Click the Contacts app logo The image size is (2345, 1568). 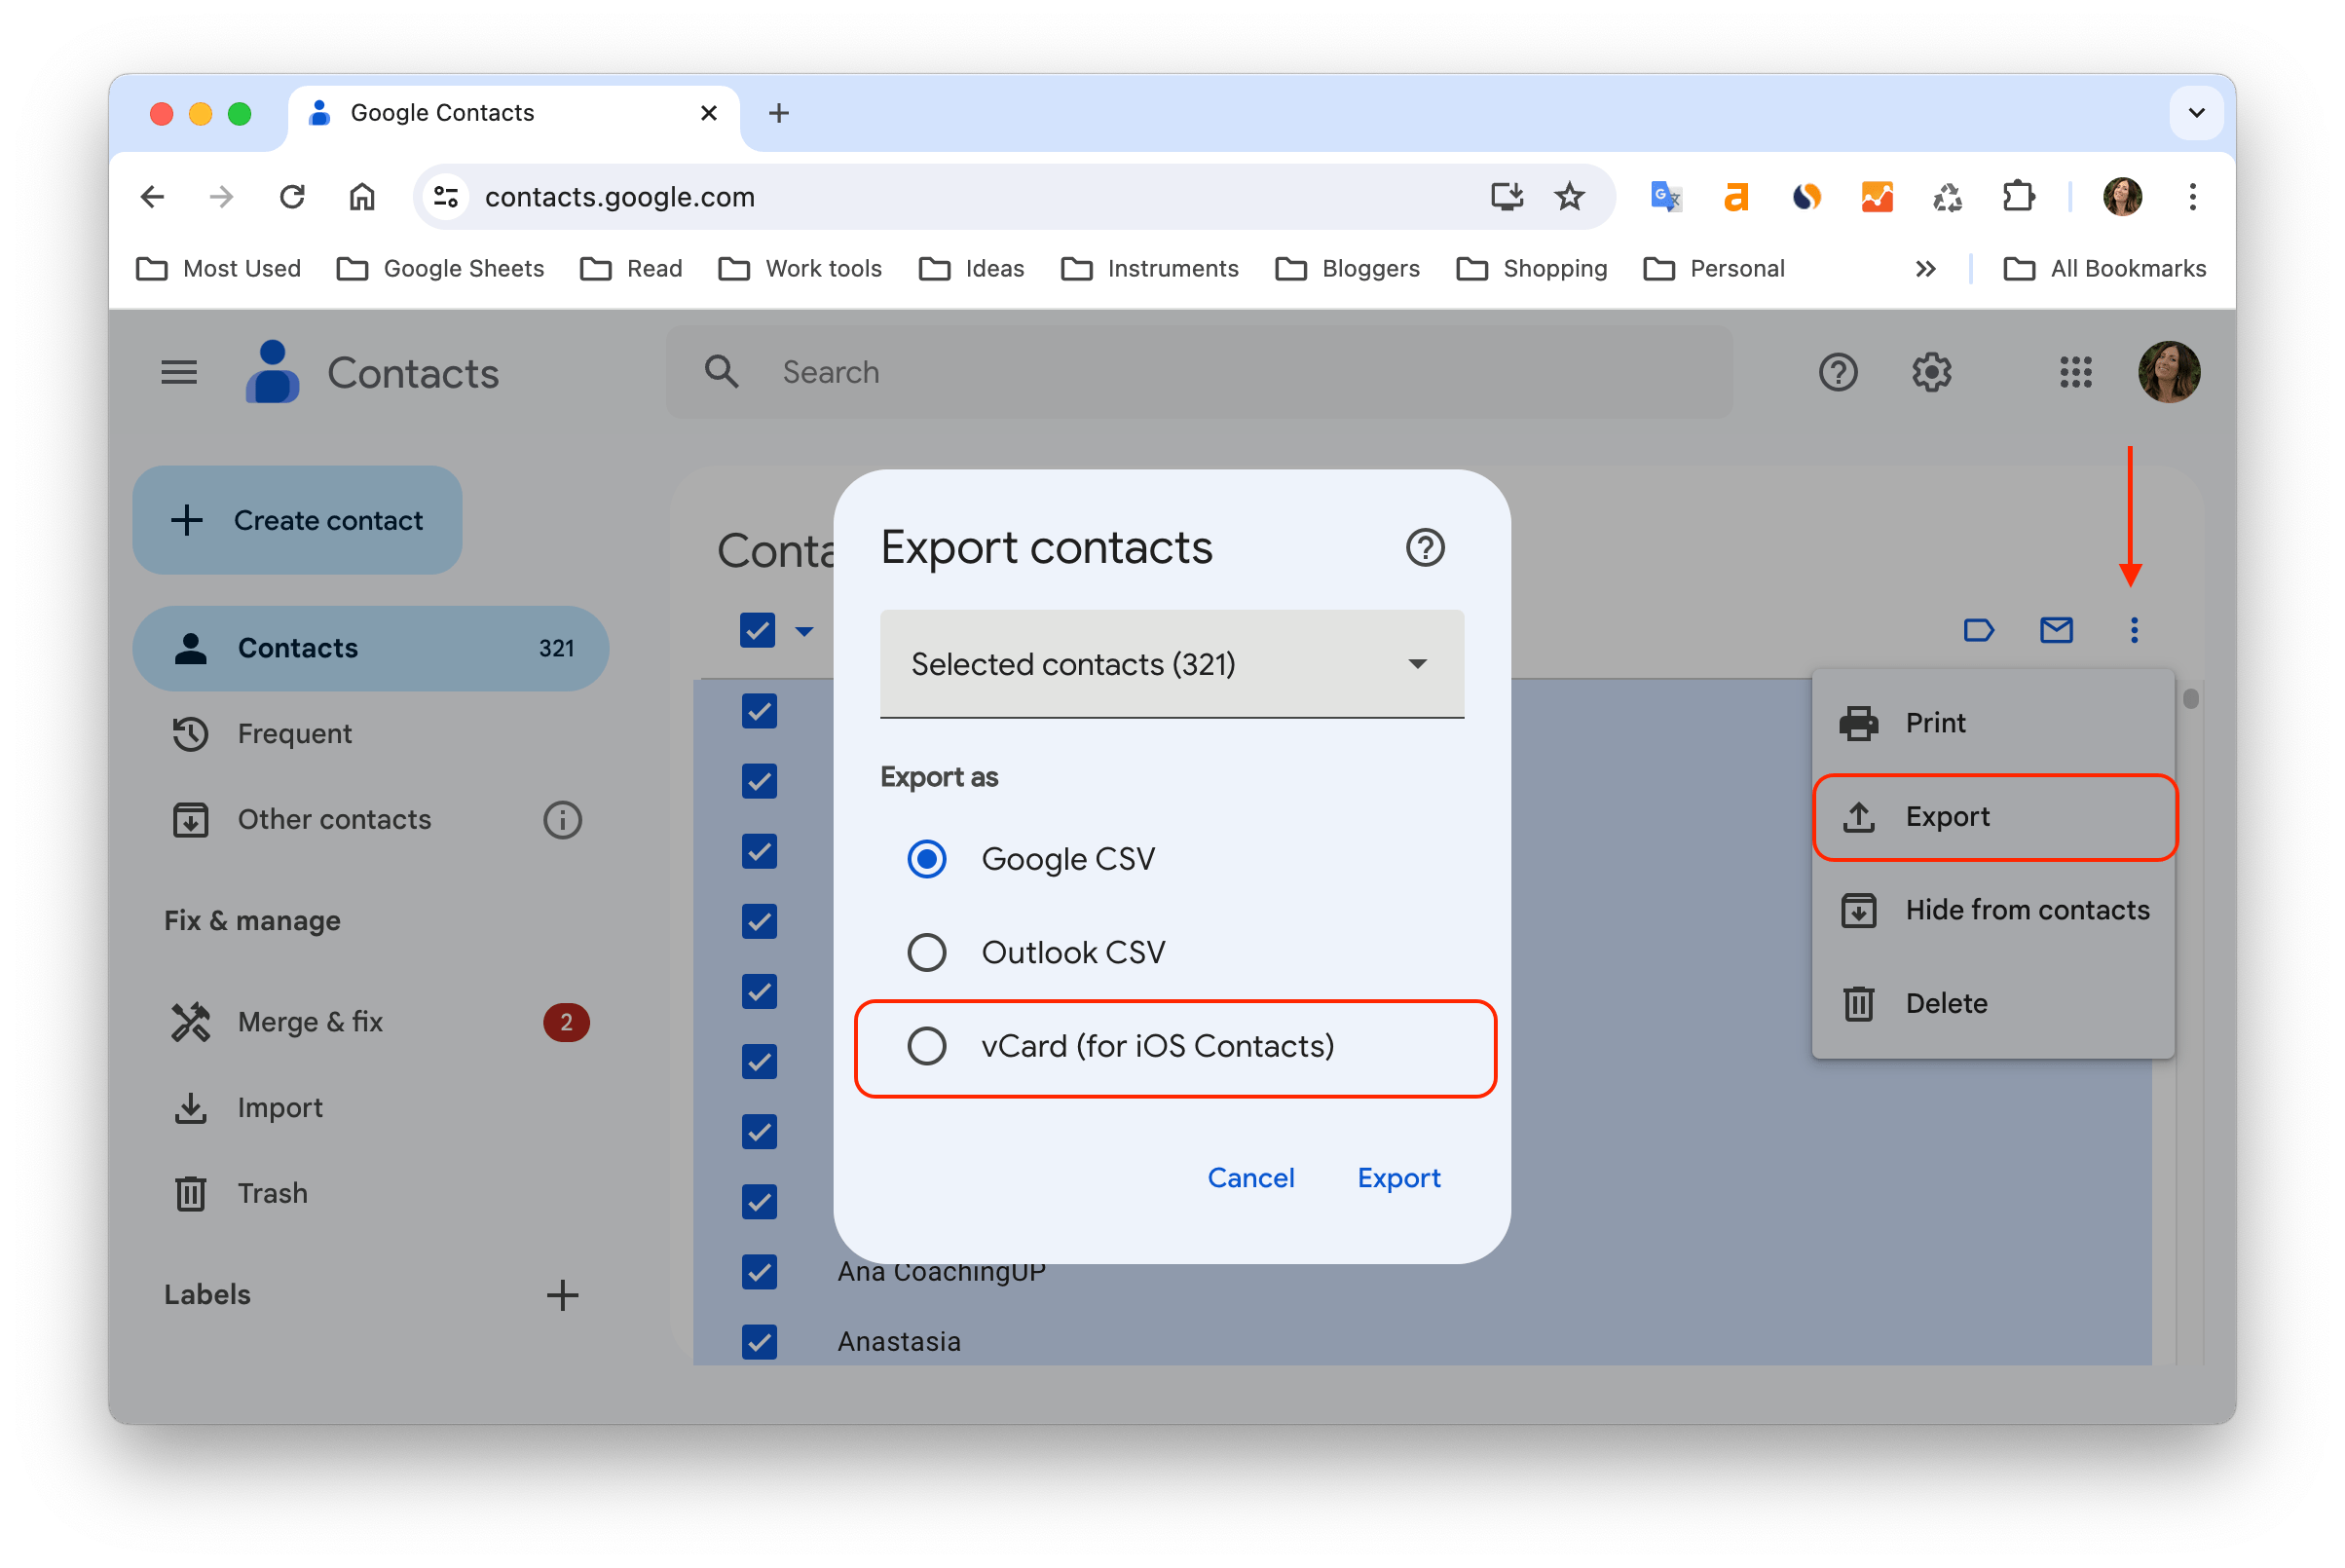point(272,373)
